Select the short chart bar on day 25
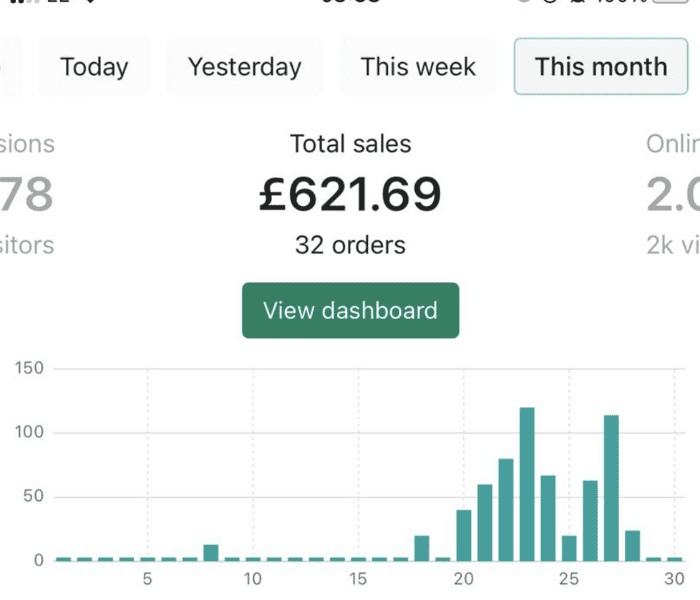Viewport: 700px width, 600px height. 569,548
